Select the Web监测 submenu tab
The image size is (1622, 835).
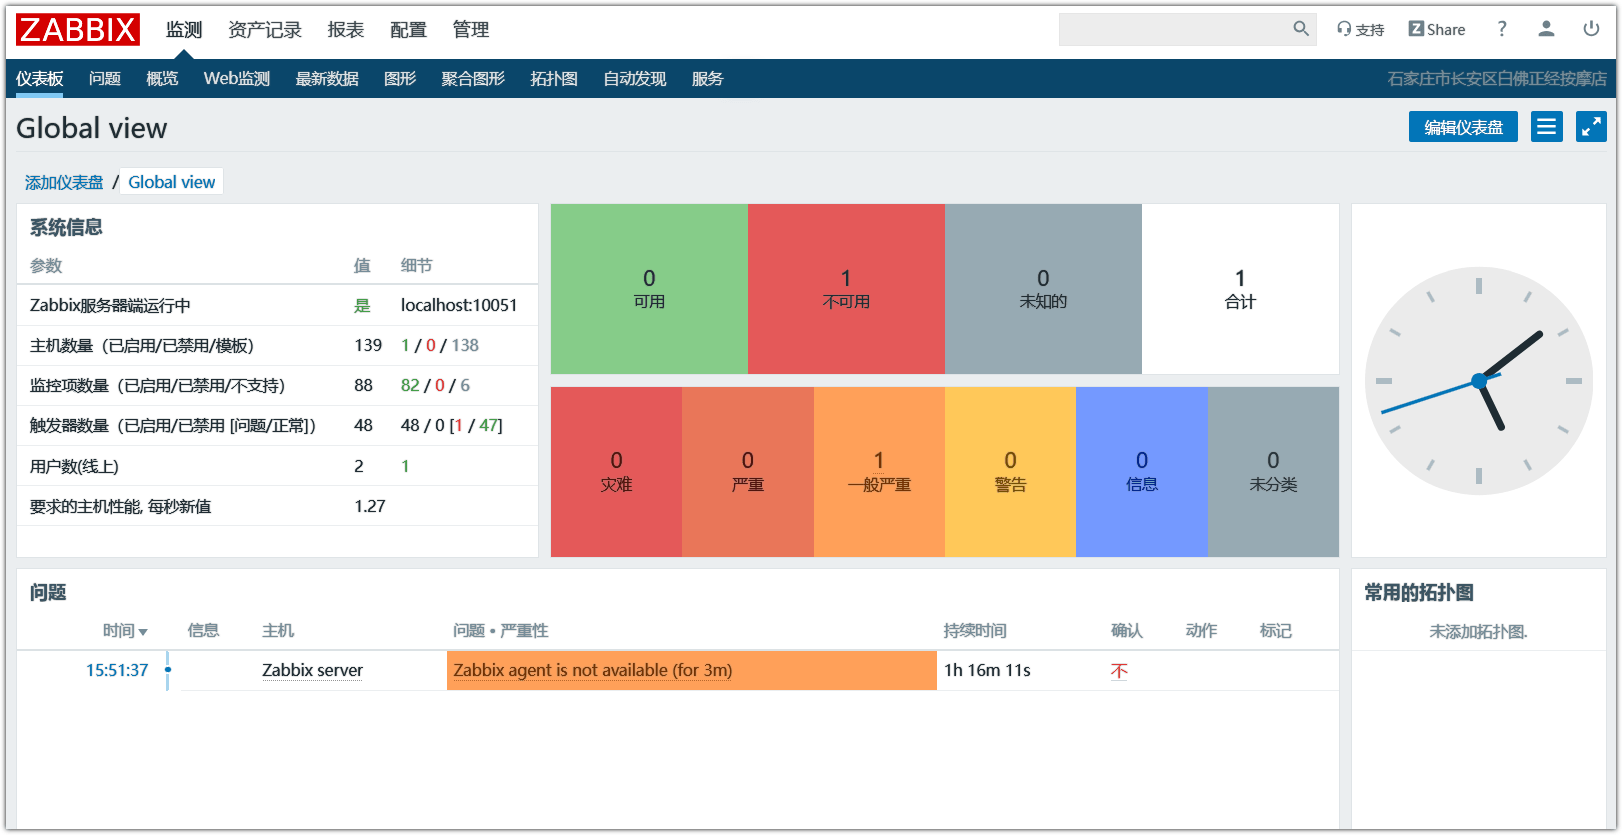click(x=237, y=79)
